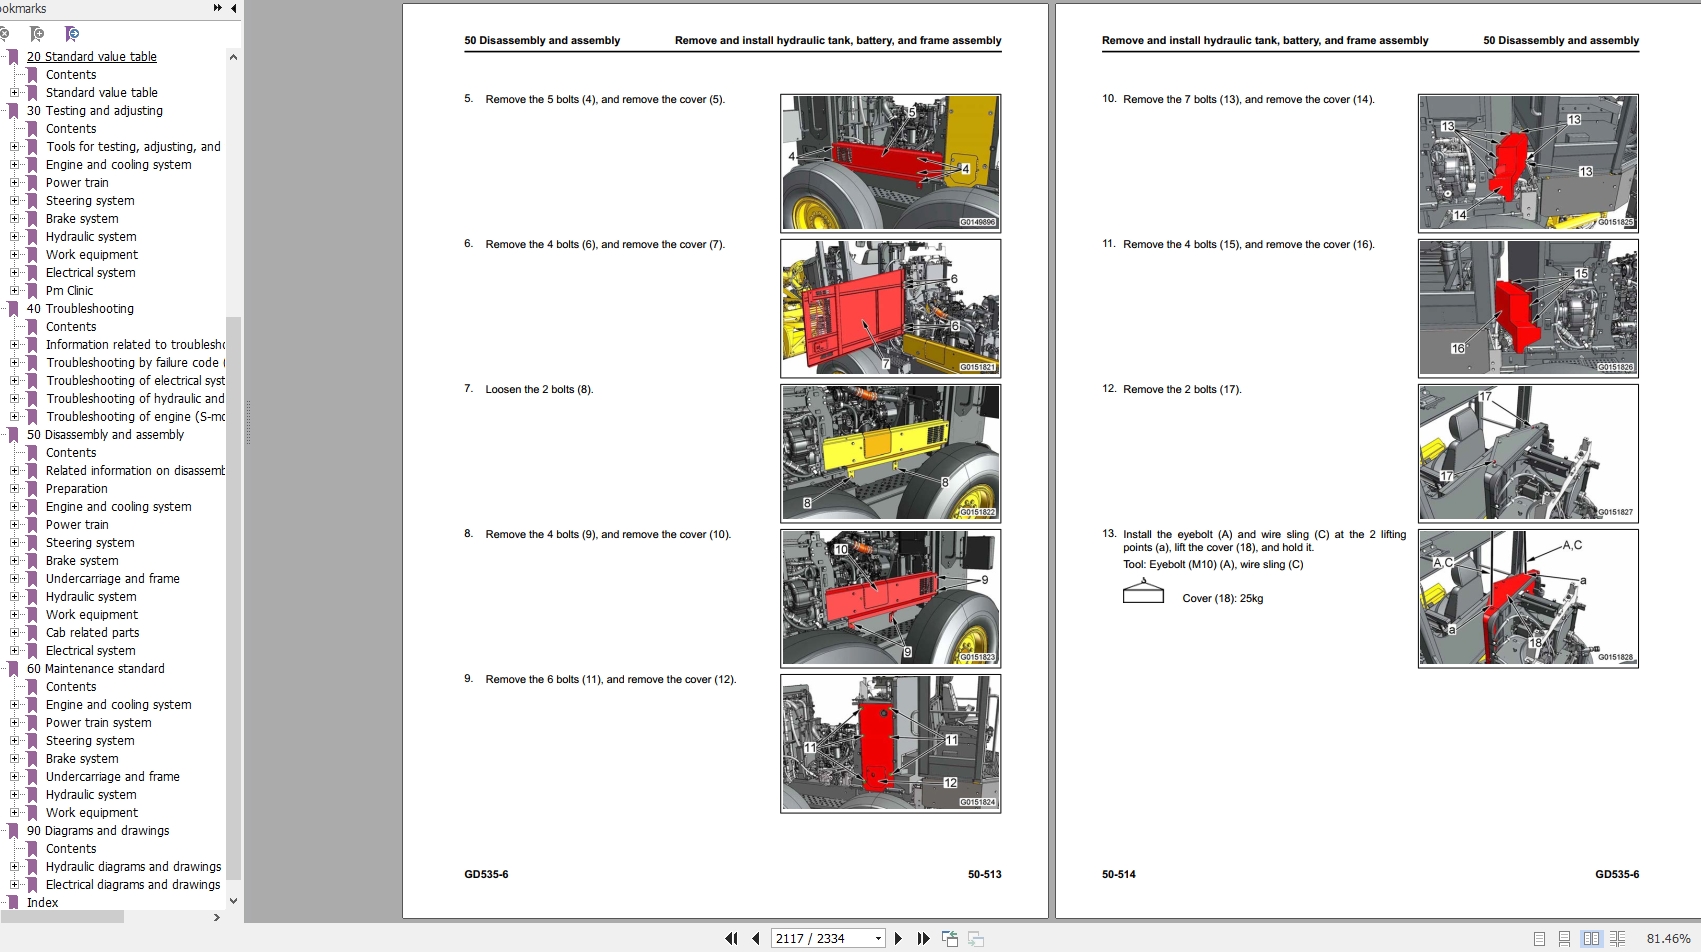
Task: Click the add new bookmark icon
Action: (37, 34)
